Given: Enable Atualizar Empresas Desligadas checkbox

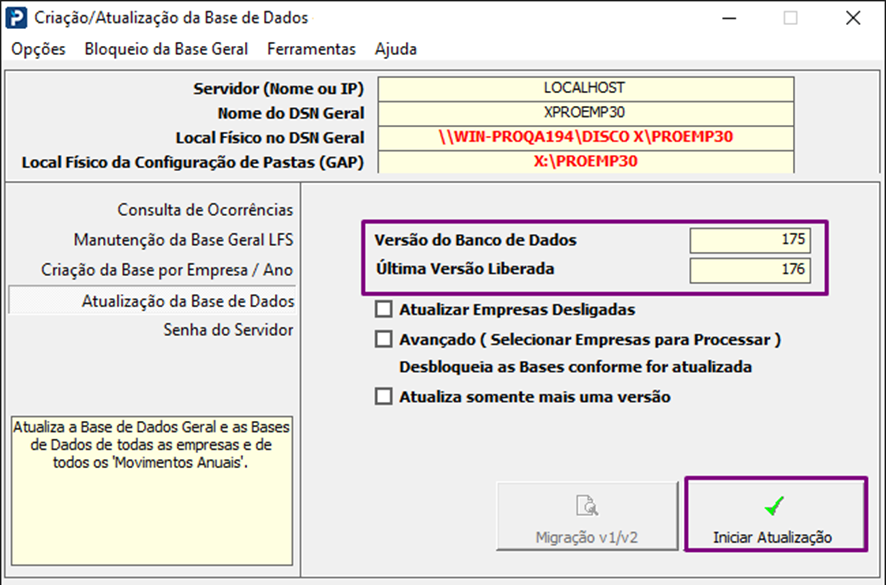Looking at the screenshot, I should [x=384, y=309].
